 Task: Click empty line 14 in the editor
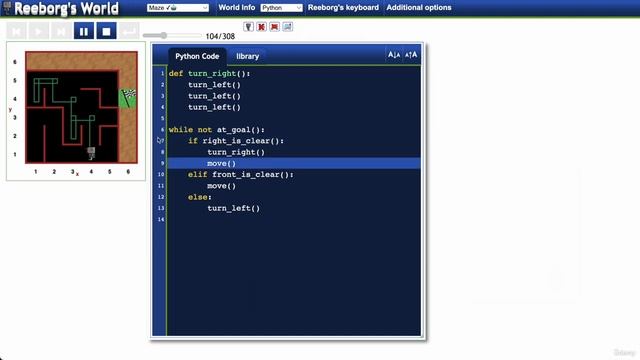click(294, 220)
